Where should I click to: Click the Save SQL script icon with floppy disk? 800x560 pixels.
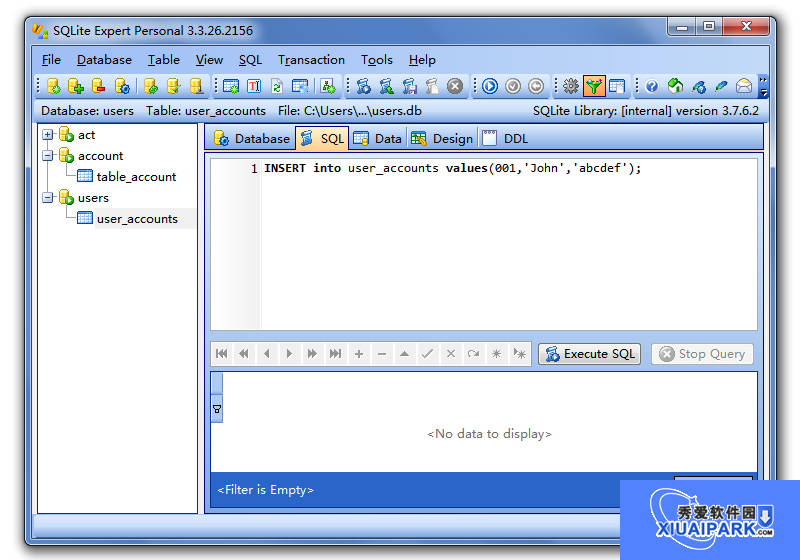[409, 86]
